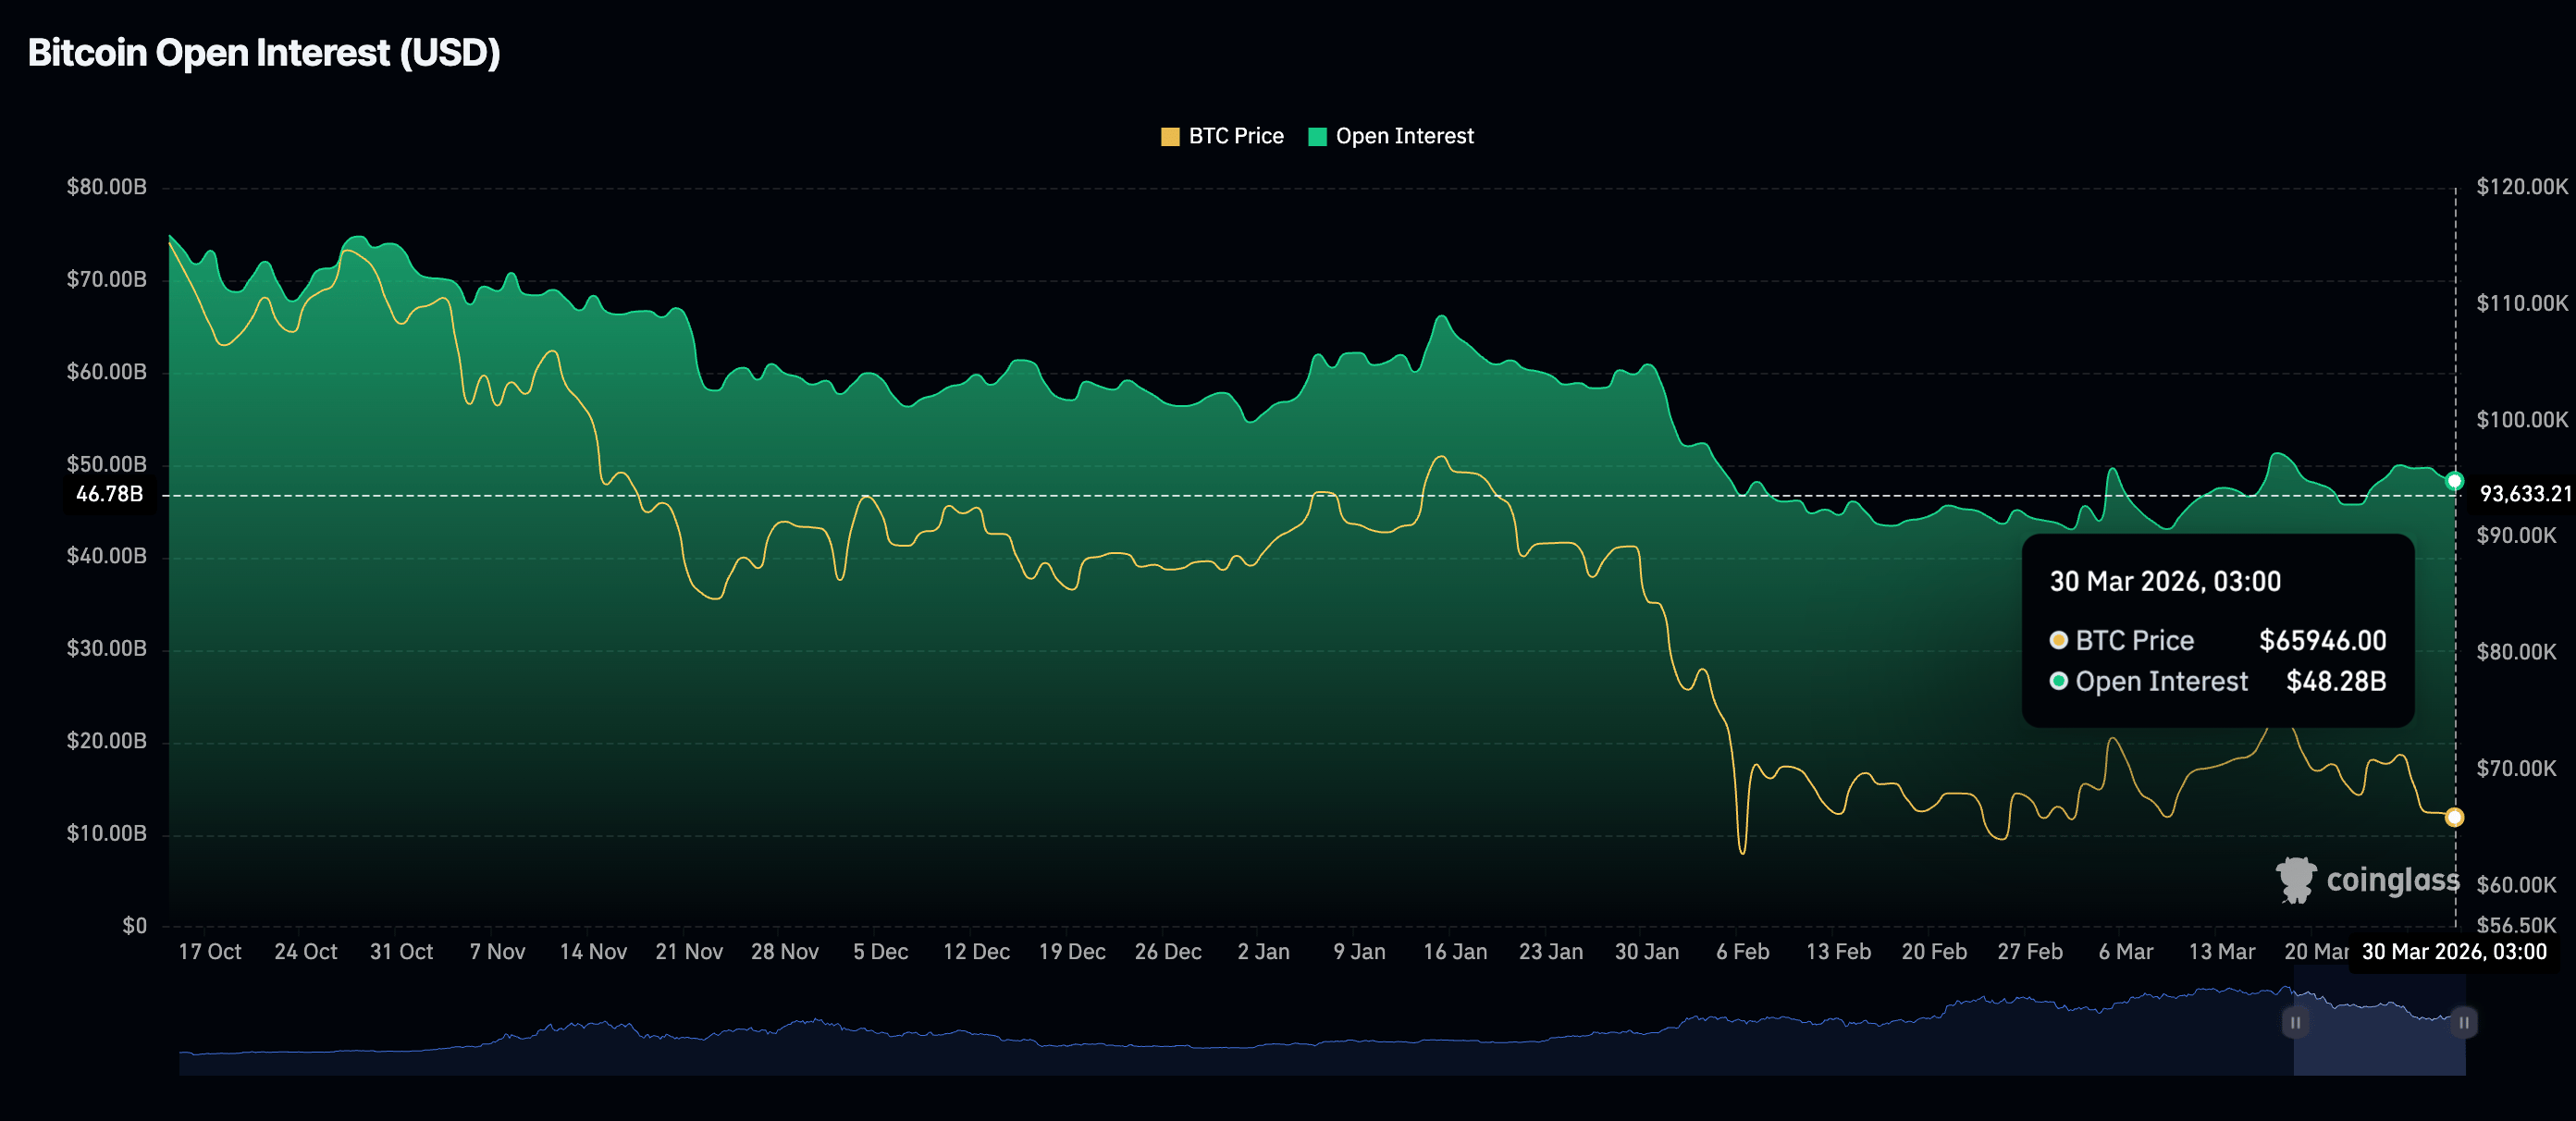
Task: Click the 6 Feb date on the time axis
Action: click(1742, 951)
